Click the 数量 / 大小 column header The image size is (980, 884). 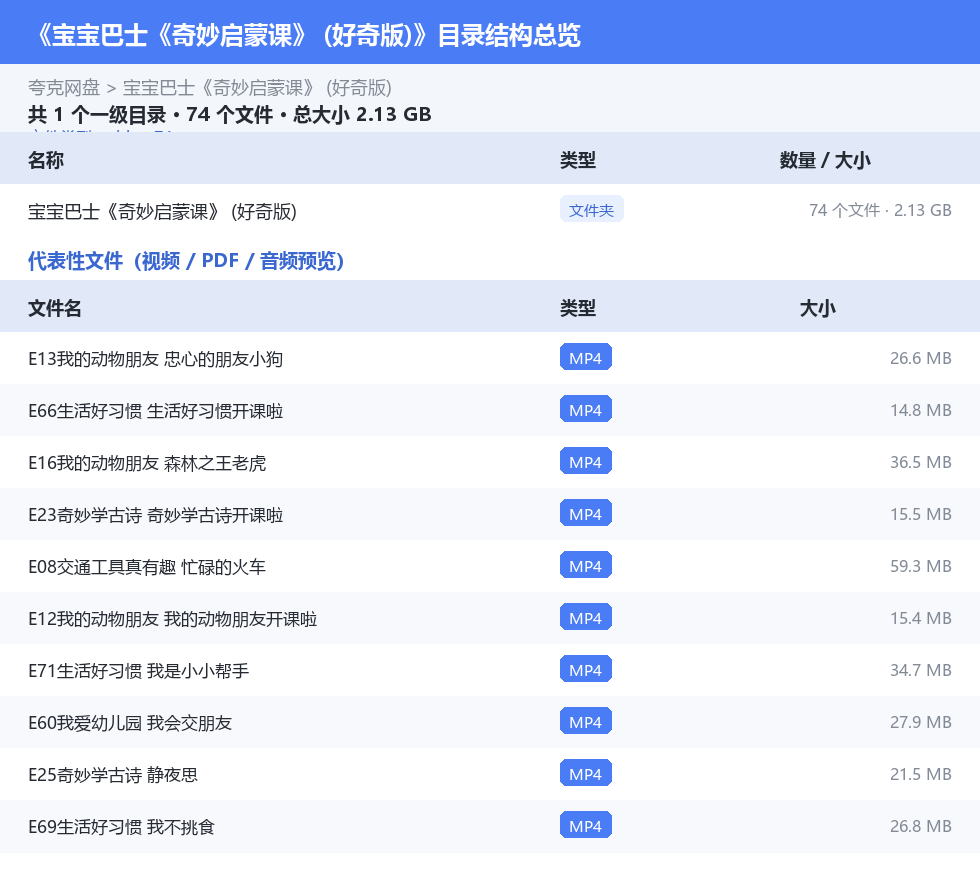(x=825, y=160)
